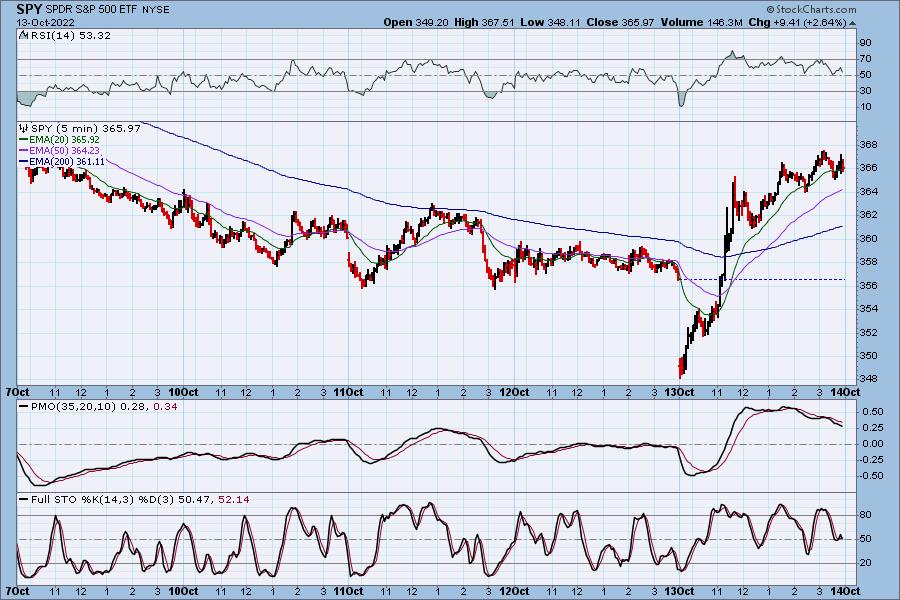The image size is (900, 600).
Task: Click the RSI(14) 53.32 indicator label
Action: coord(70,35)
